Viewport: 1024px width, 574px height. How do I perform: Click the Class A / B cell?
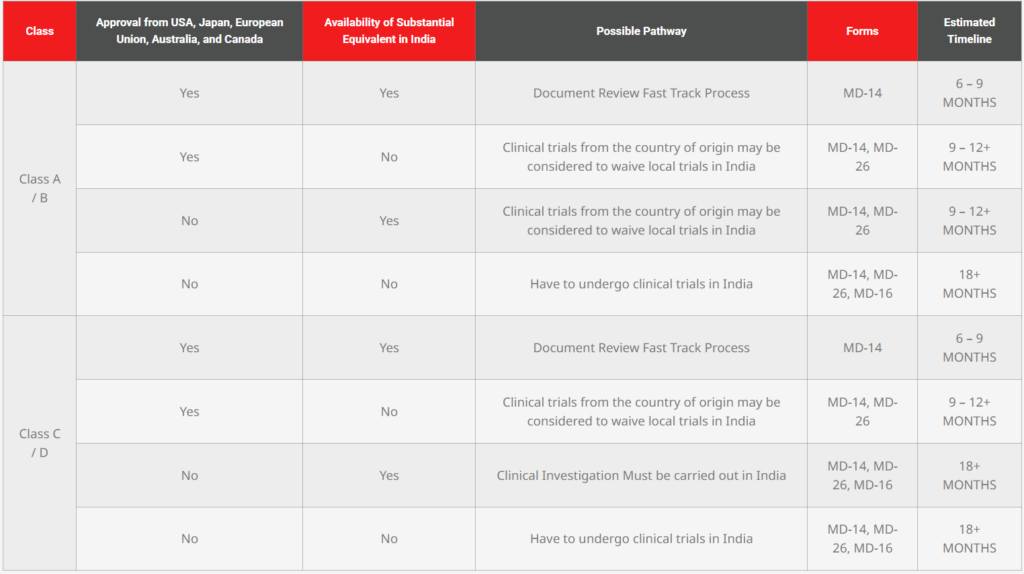click(x=39, y=188)
